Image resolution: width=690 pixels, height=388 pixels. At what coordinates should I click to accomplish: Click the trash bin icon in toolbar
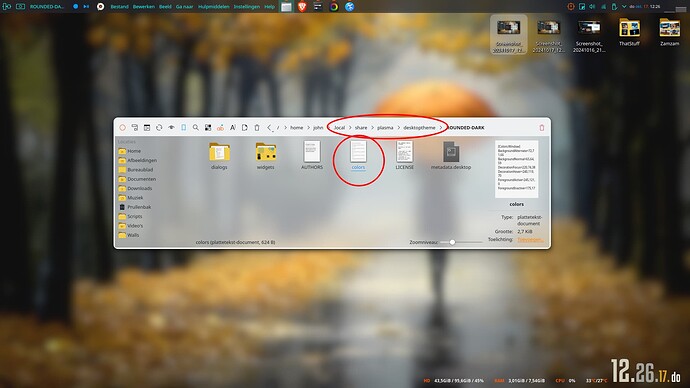coord(257,128)
